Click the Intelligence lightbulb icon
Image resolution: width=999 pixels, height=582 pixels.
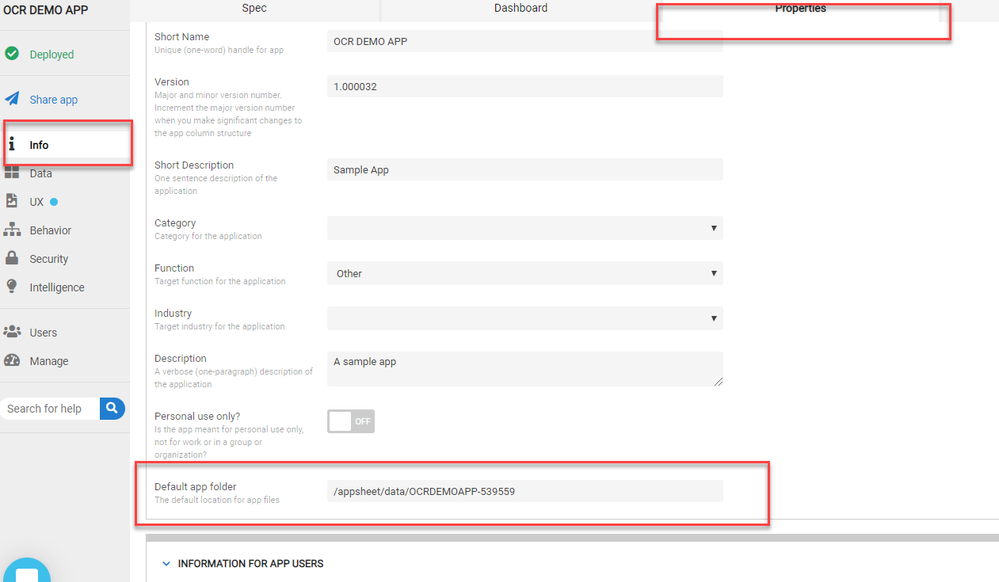11,286
